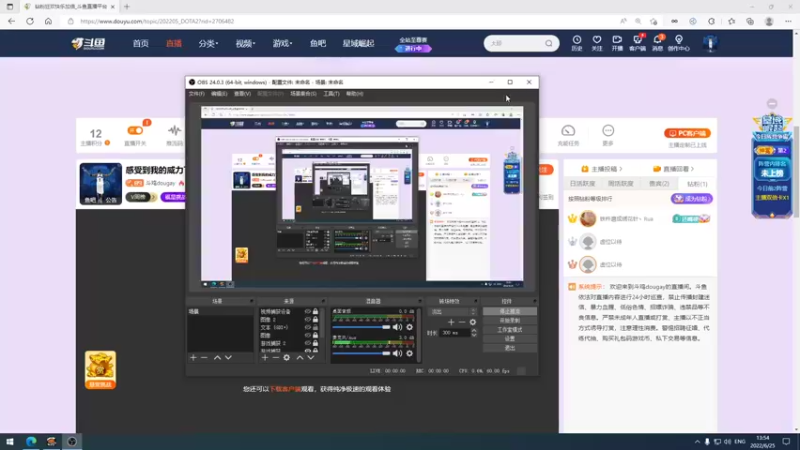Move source down in sources panel

click(311, 358)
